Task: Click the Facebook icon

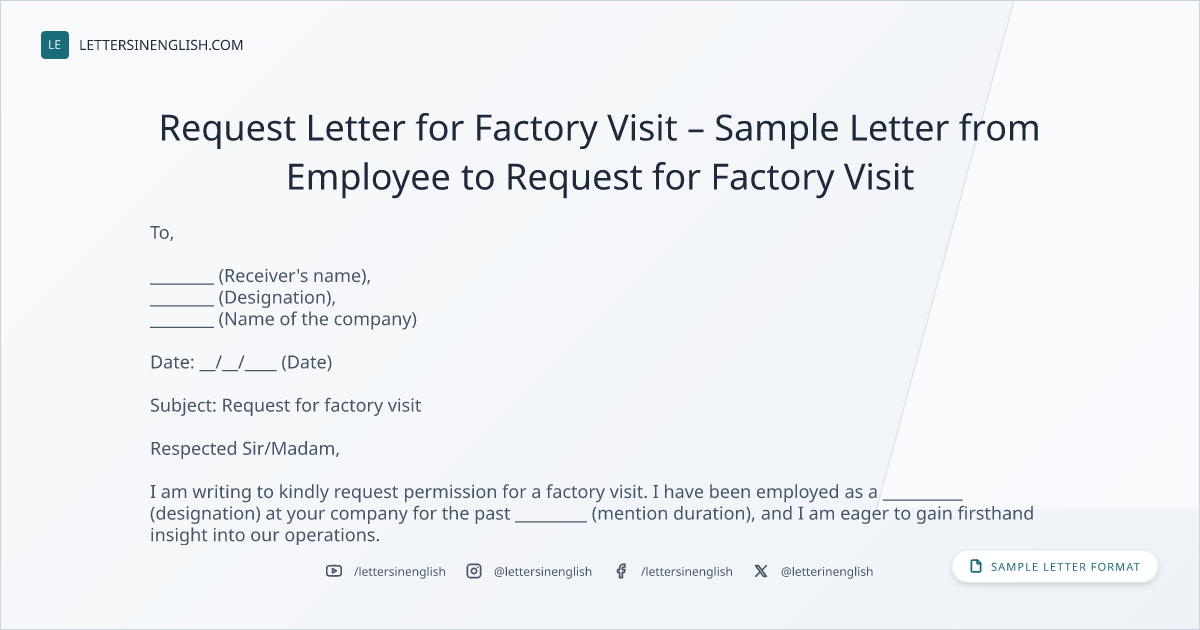Action: click(621, 571)
